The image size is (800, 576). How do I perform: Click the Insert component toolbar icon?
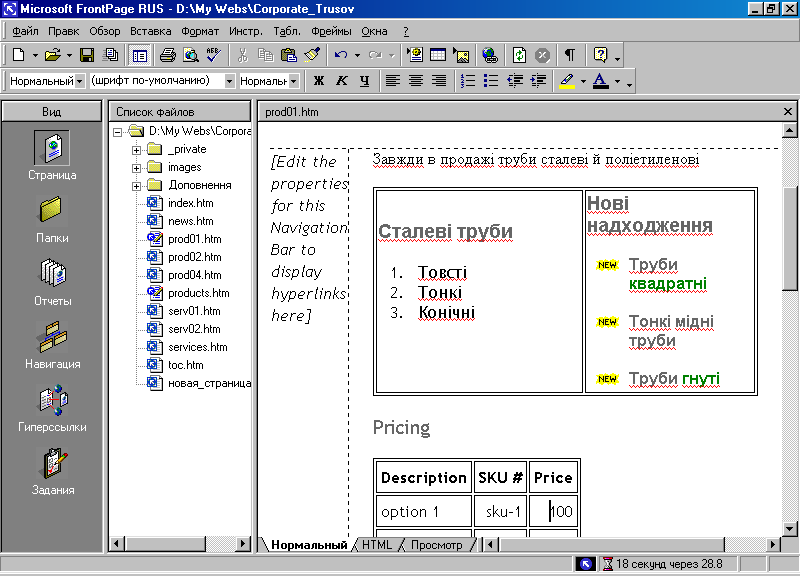coord(415,55)
